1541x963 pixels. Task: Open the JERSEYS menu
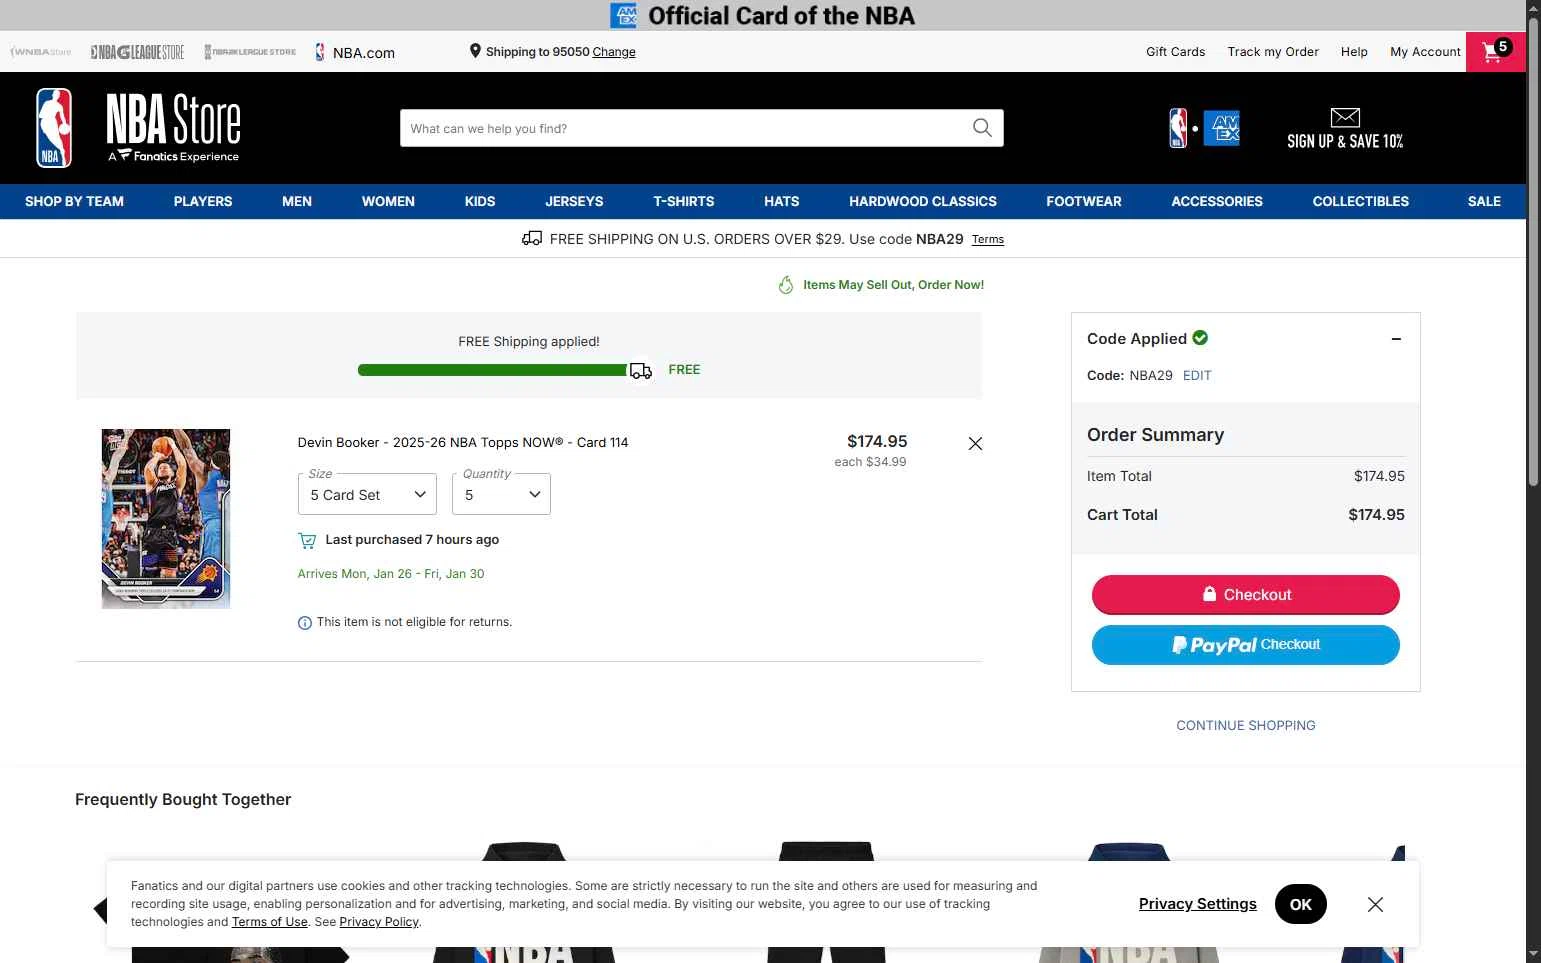(x=574, y=201)
